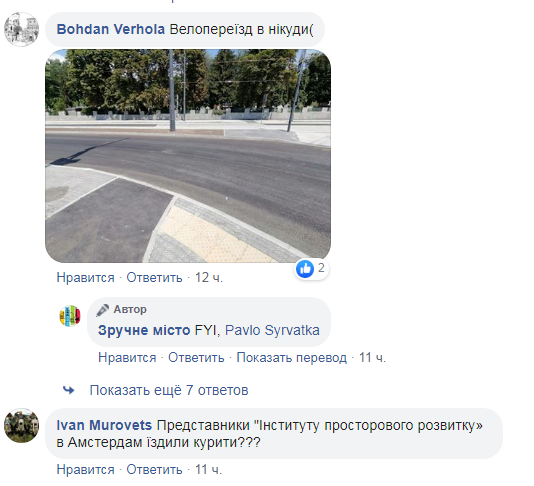Open Pavlo Syrvatka tagged profile
Viewport: 534px width, 486px height.
click(272, 330)
